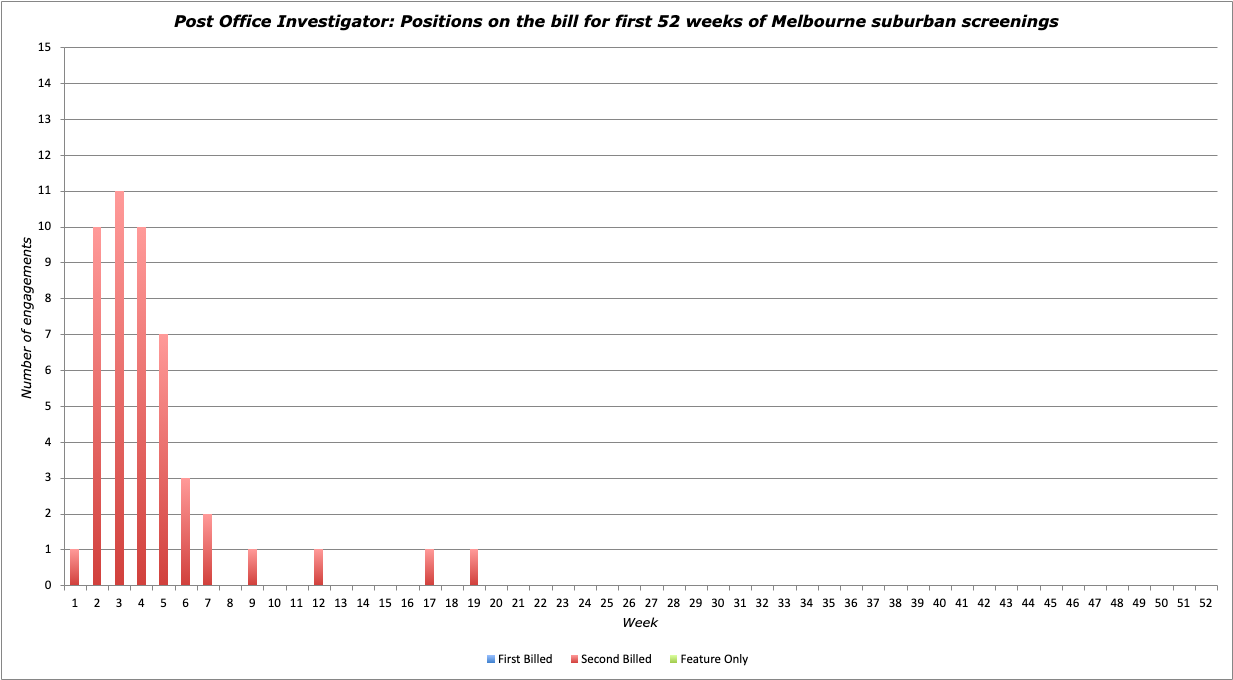Select the week 2 bar
1233x680 pixels.
click(x=97, y=406)
